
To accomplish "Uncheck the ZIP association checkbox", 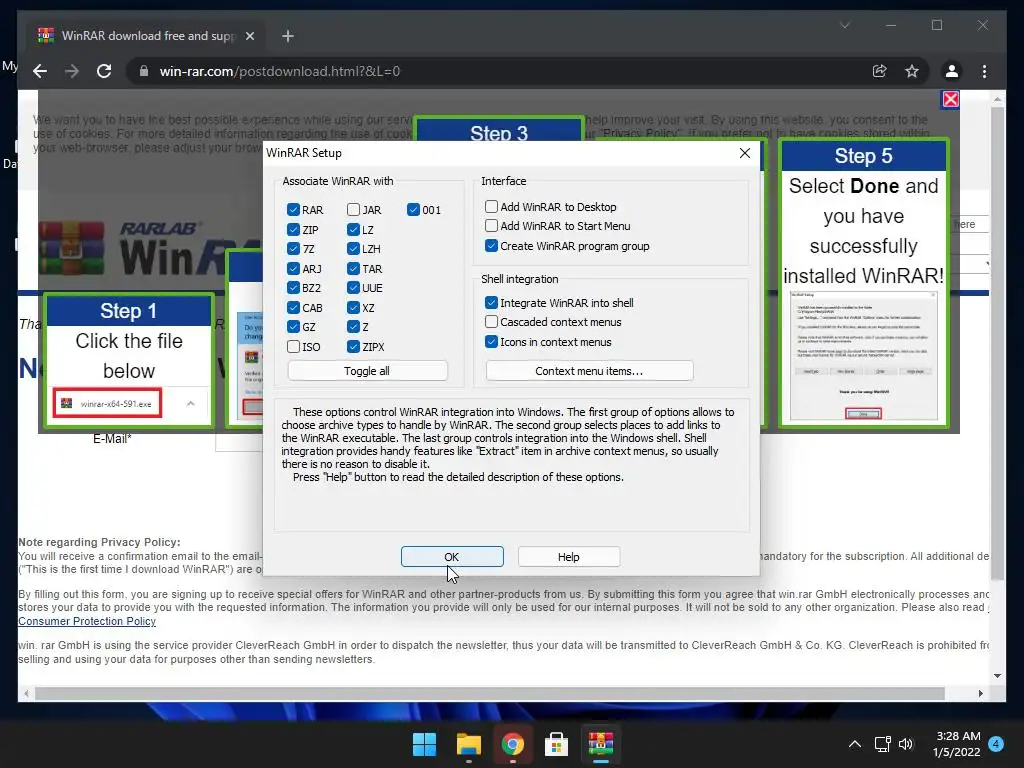I will [293, 230].
